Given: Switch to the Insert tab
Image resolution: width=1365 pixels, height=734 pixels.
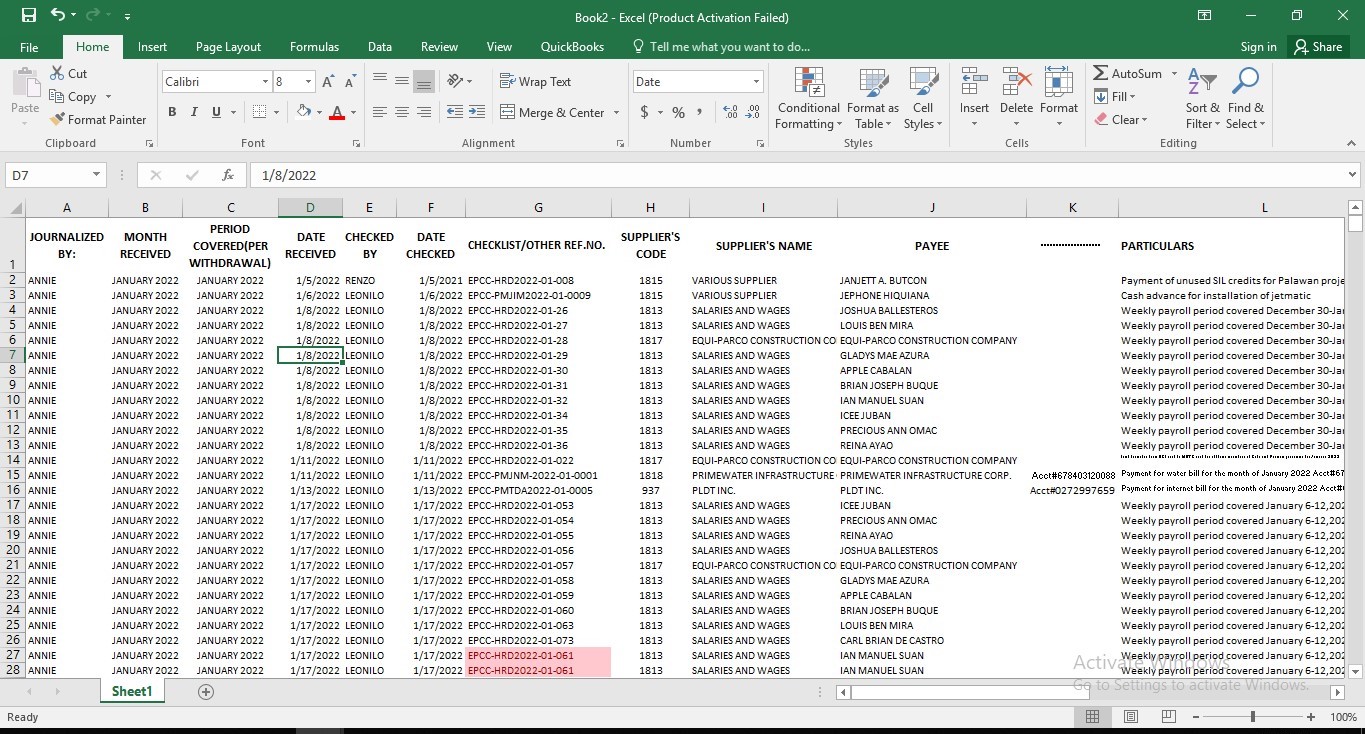Looking at the screenshot, I should (152, 47).
